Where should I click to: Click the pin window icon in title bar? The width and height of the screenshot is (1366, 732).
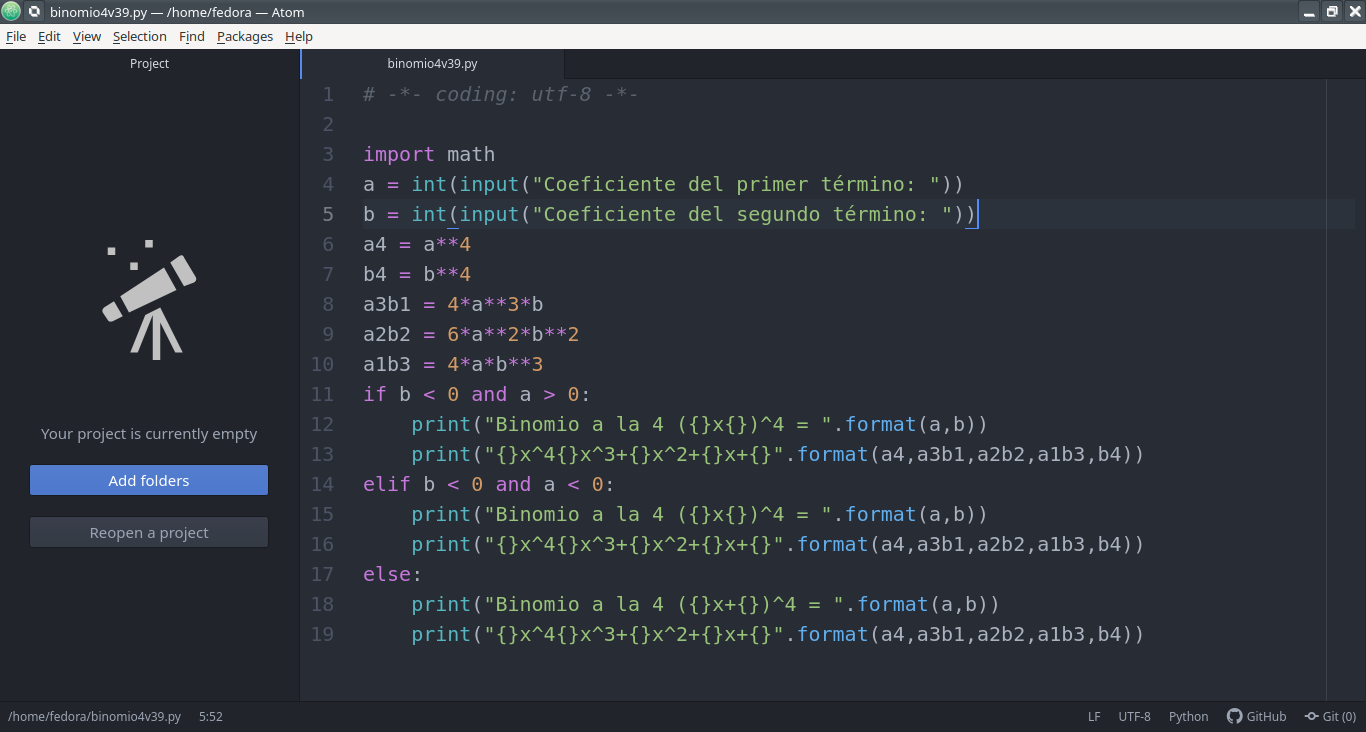34,12
